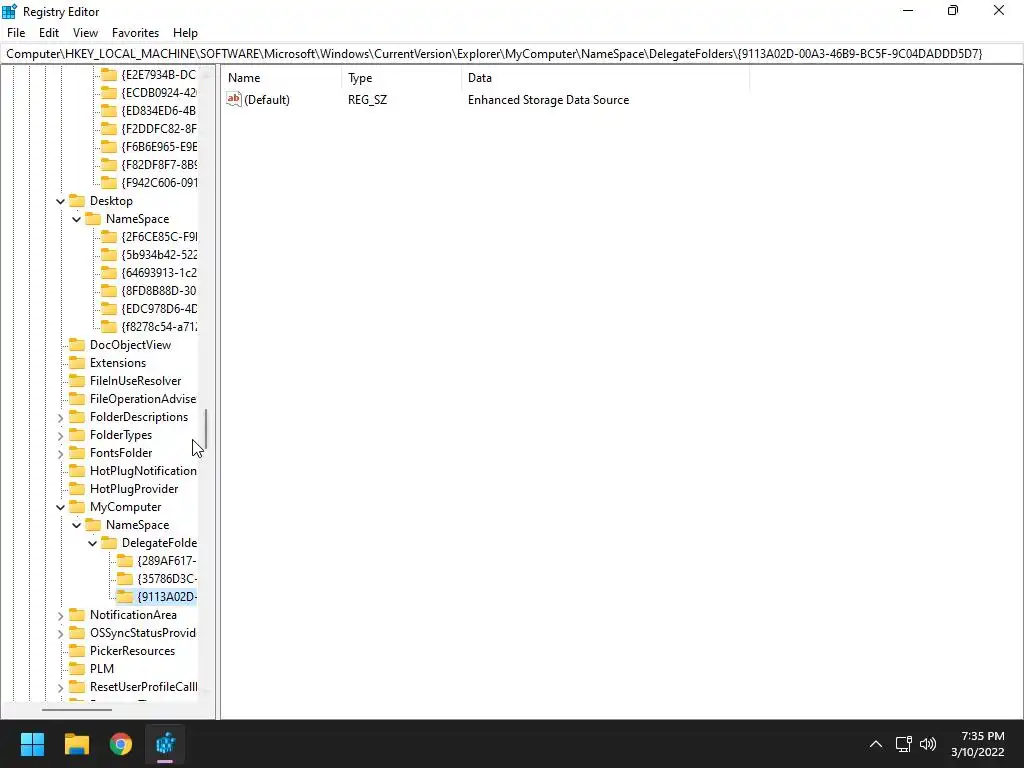The height and width of the screenshot is (768, 1024).
Task: Open the Help menu
Action: tap(185, 33)
